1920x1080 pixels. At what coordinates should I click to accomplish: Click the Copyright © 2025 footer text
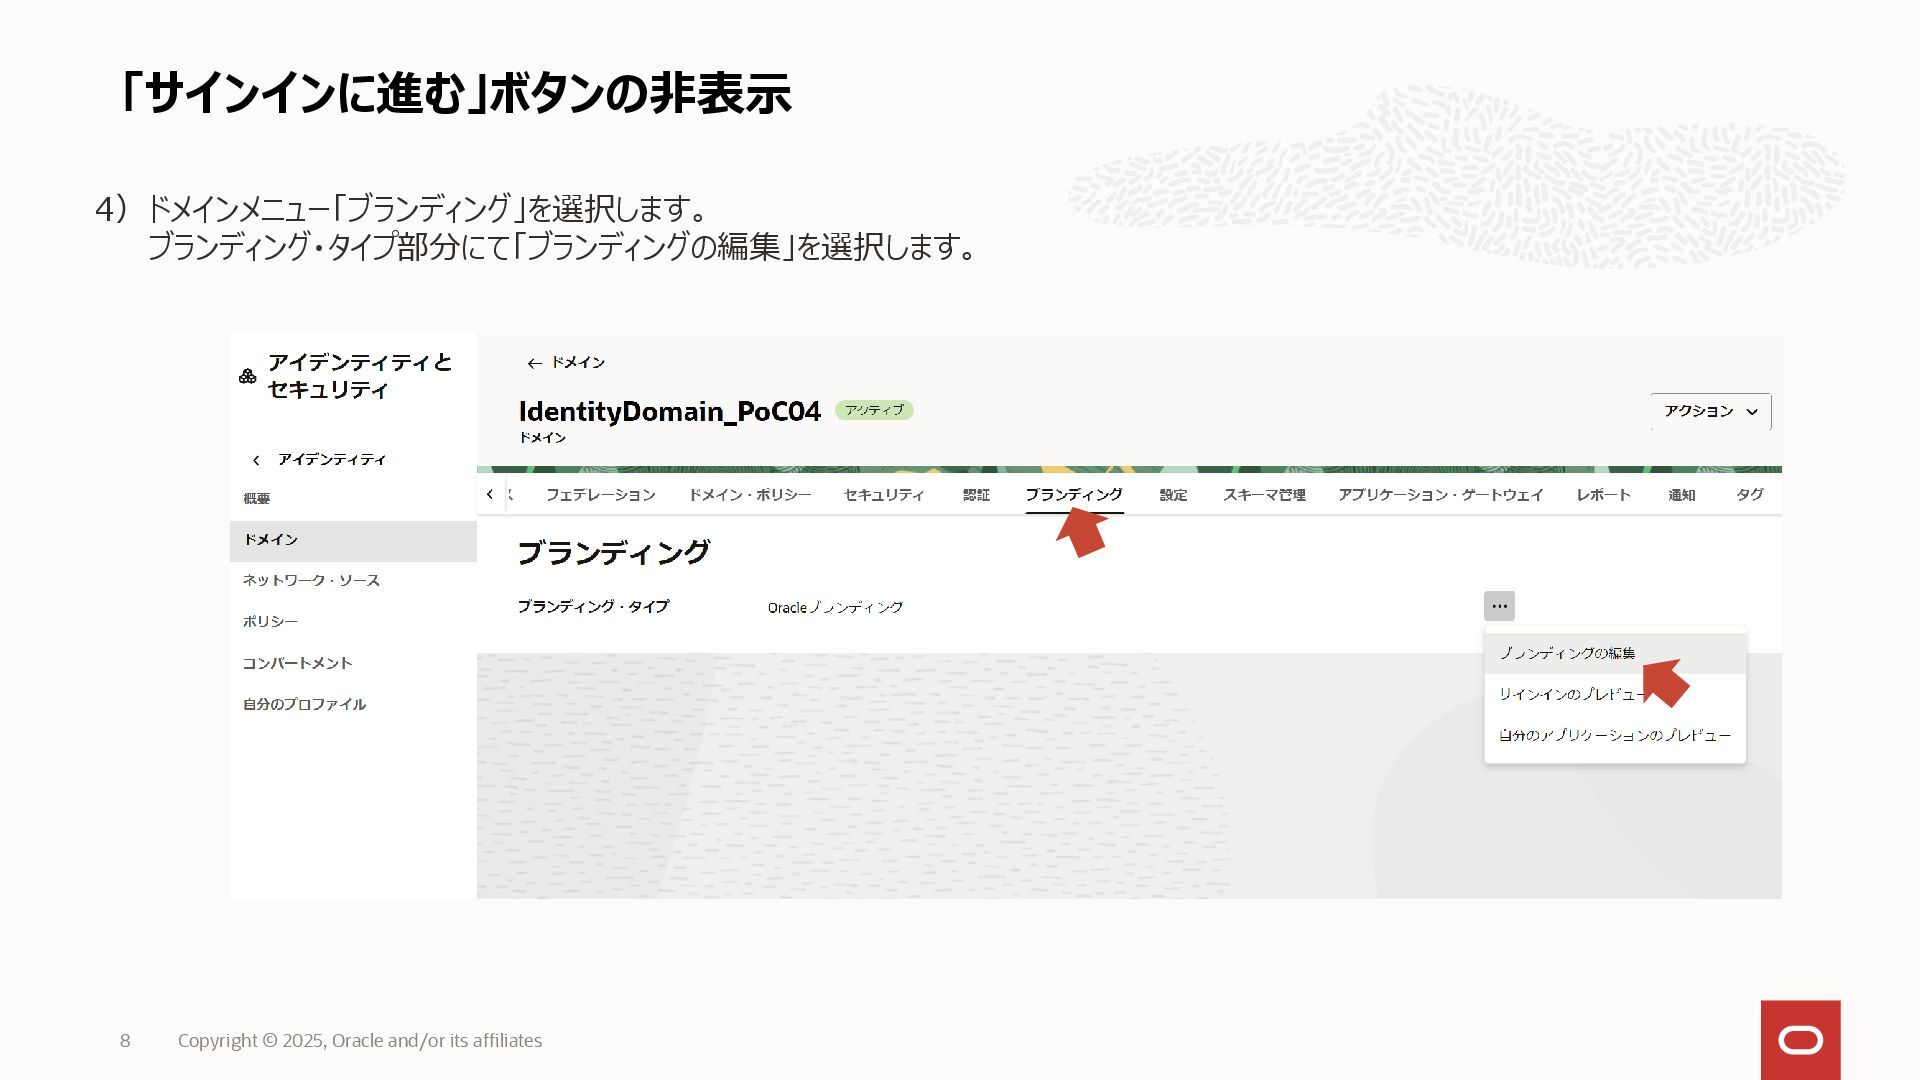point(360,1040)
